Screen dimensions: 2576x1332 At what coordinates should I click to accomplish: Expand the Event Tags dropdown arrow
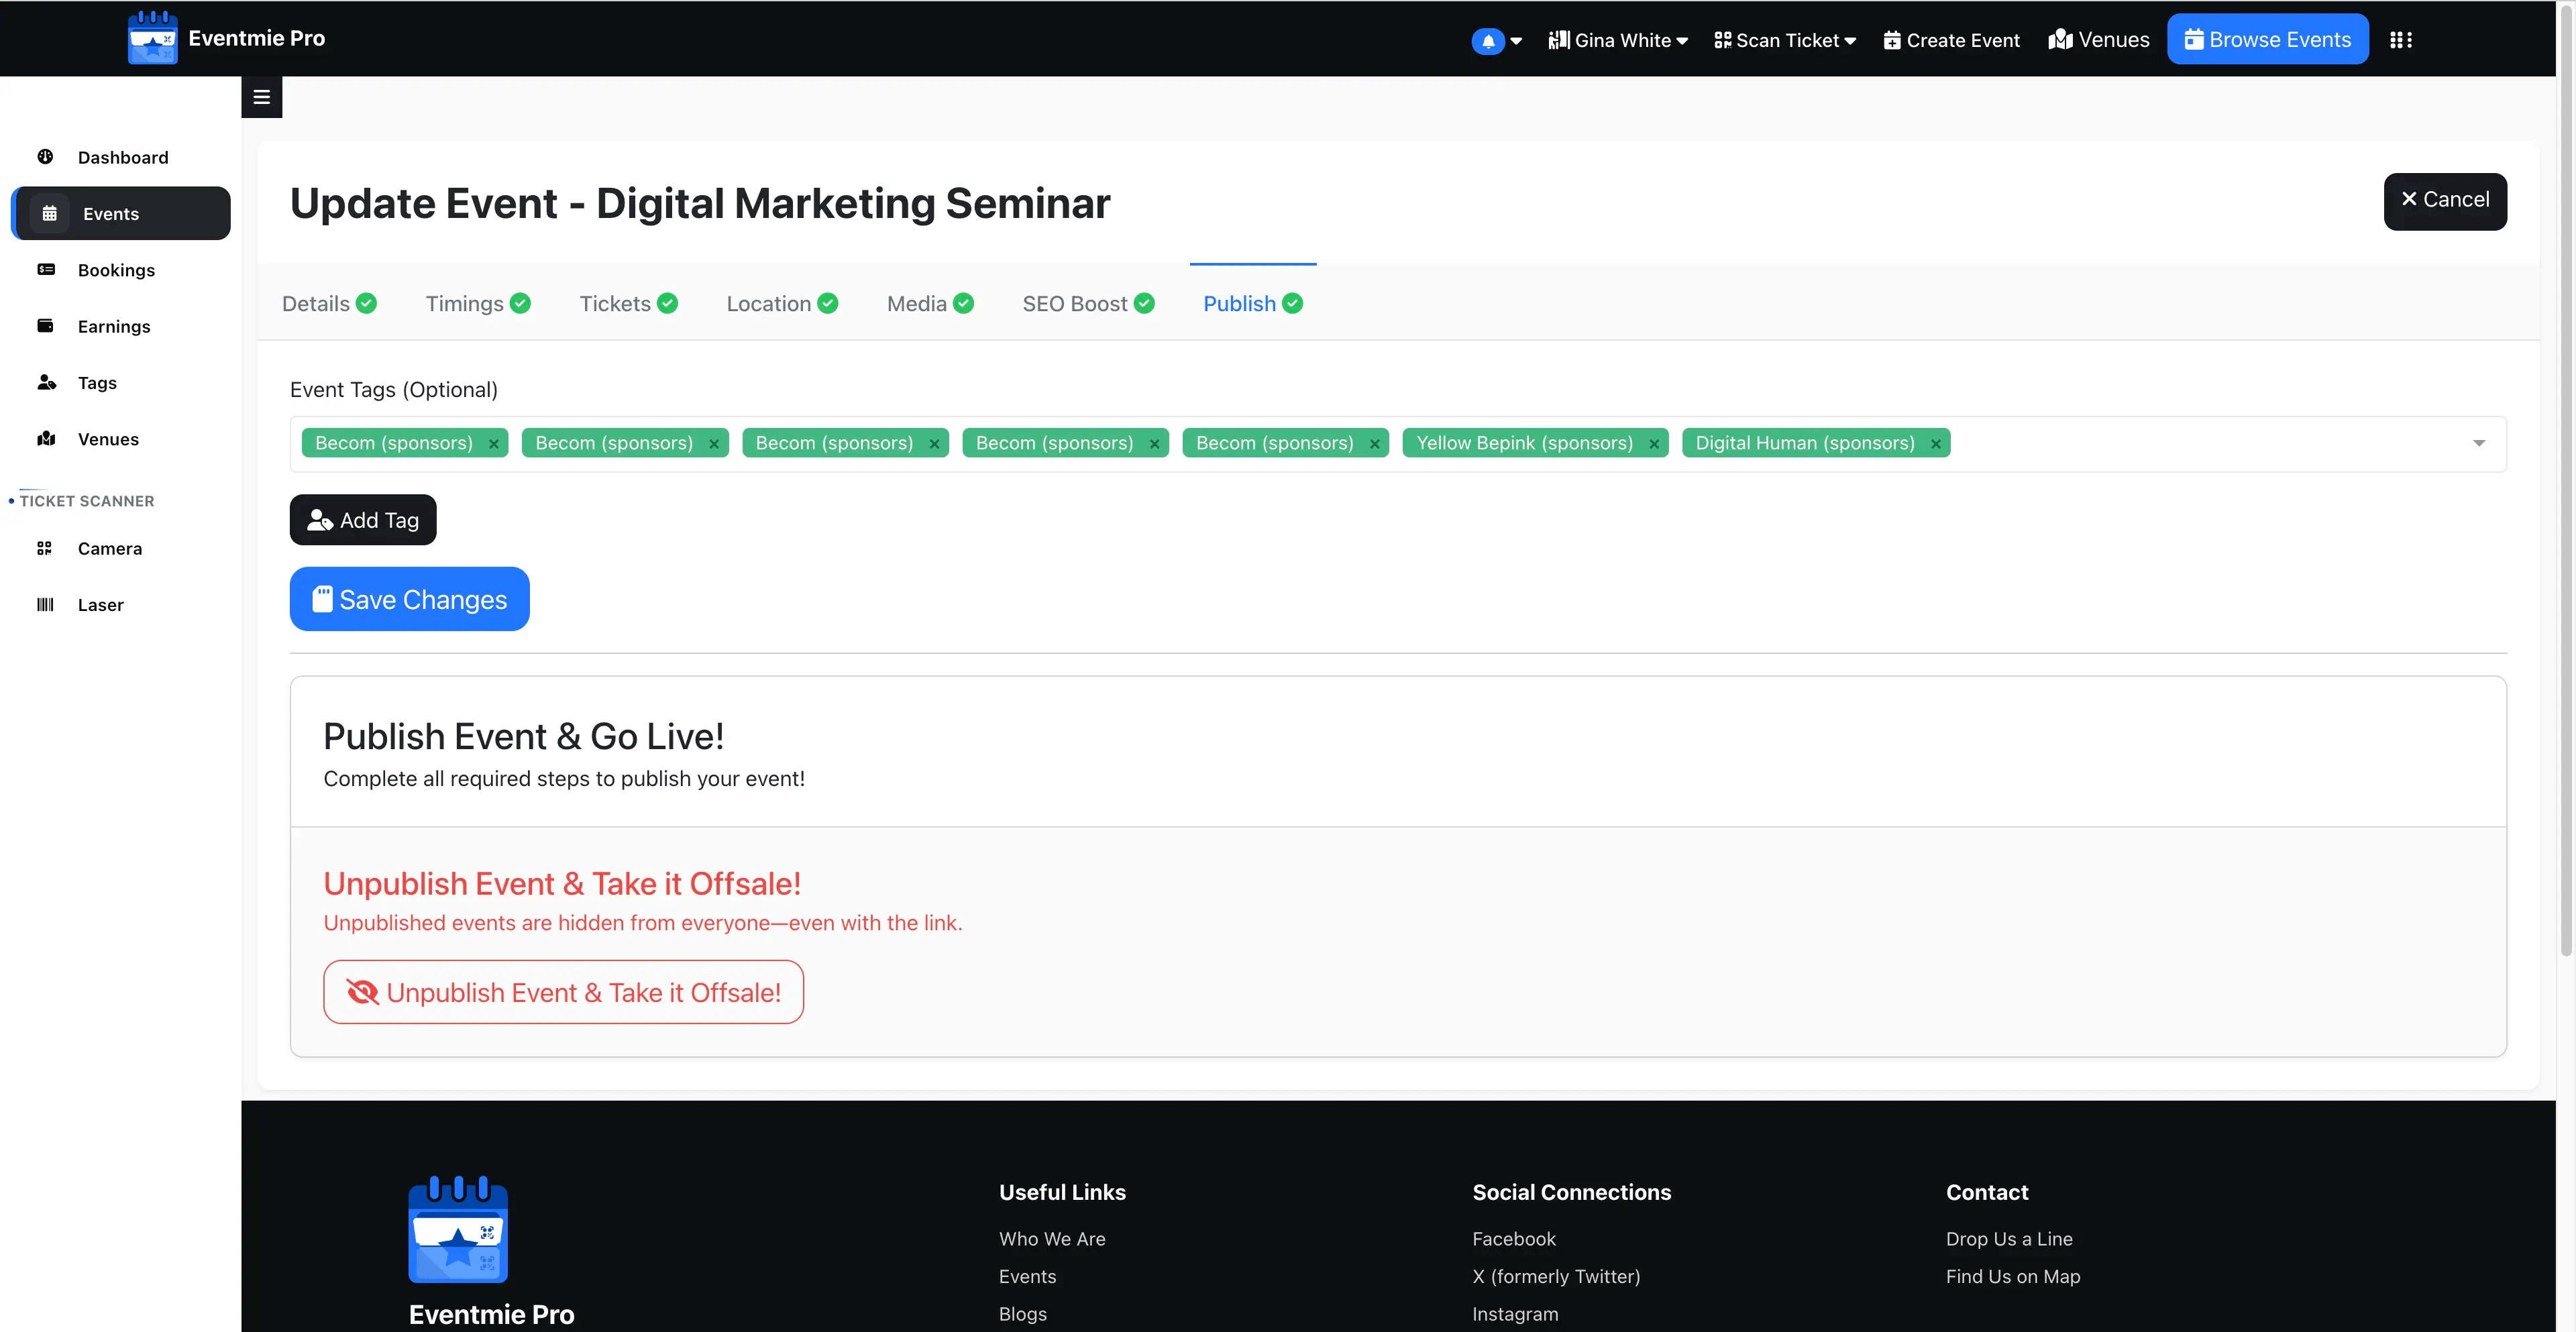tap(2478, 443)
